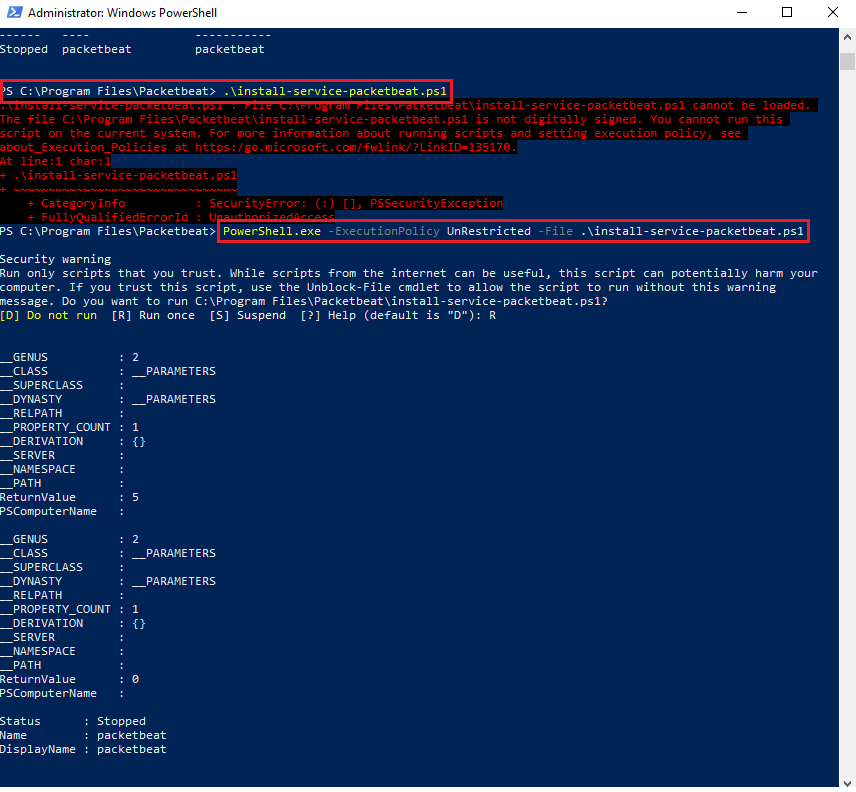
Task: Click the 'DisplayName : packetbeat' line
Action: (x=83, y=749)
